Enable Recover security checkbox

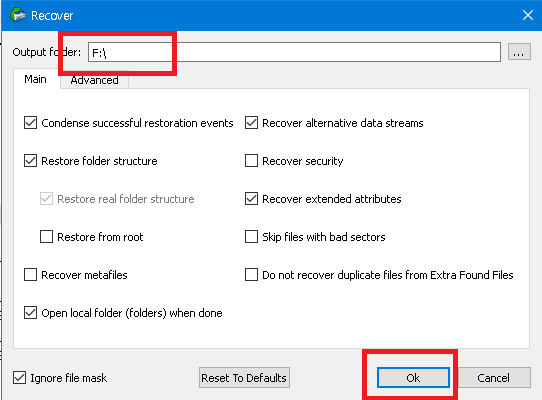coord(251,161)
